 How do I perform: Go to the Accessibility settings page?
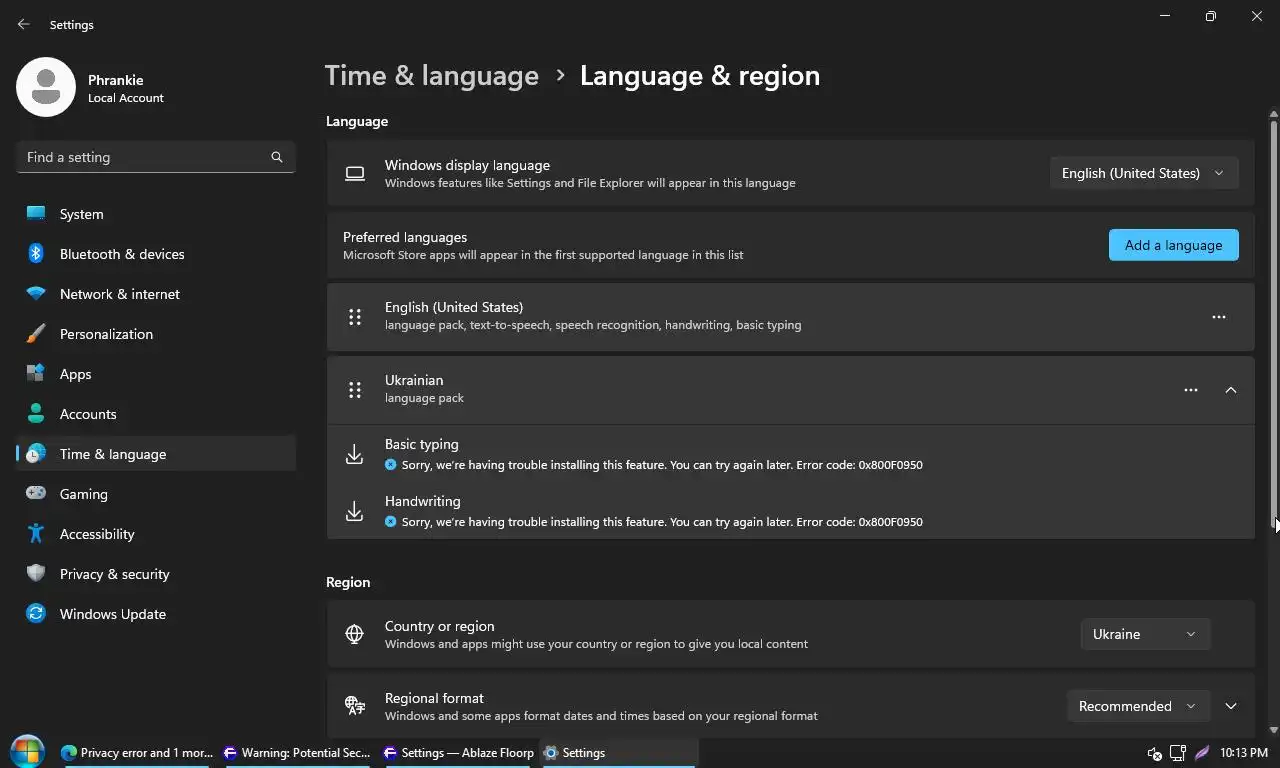point(97,534)
